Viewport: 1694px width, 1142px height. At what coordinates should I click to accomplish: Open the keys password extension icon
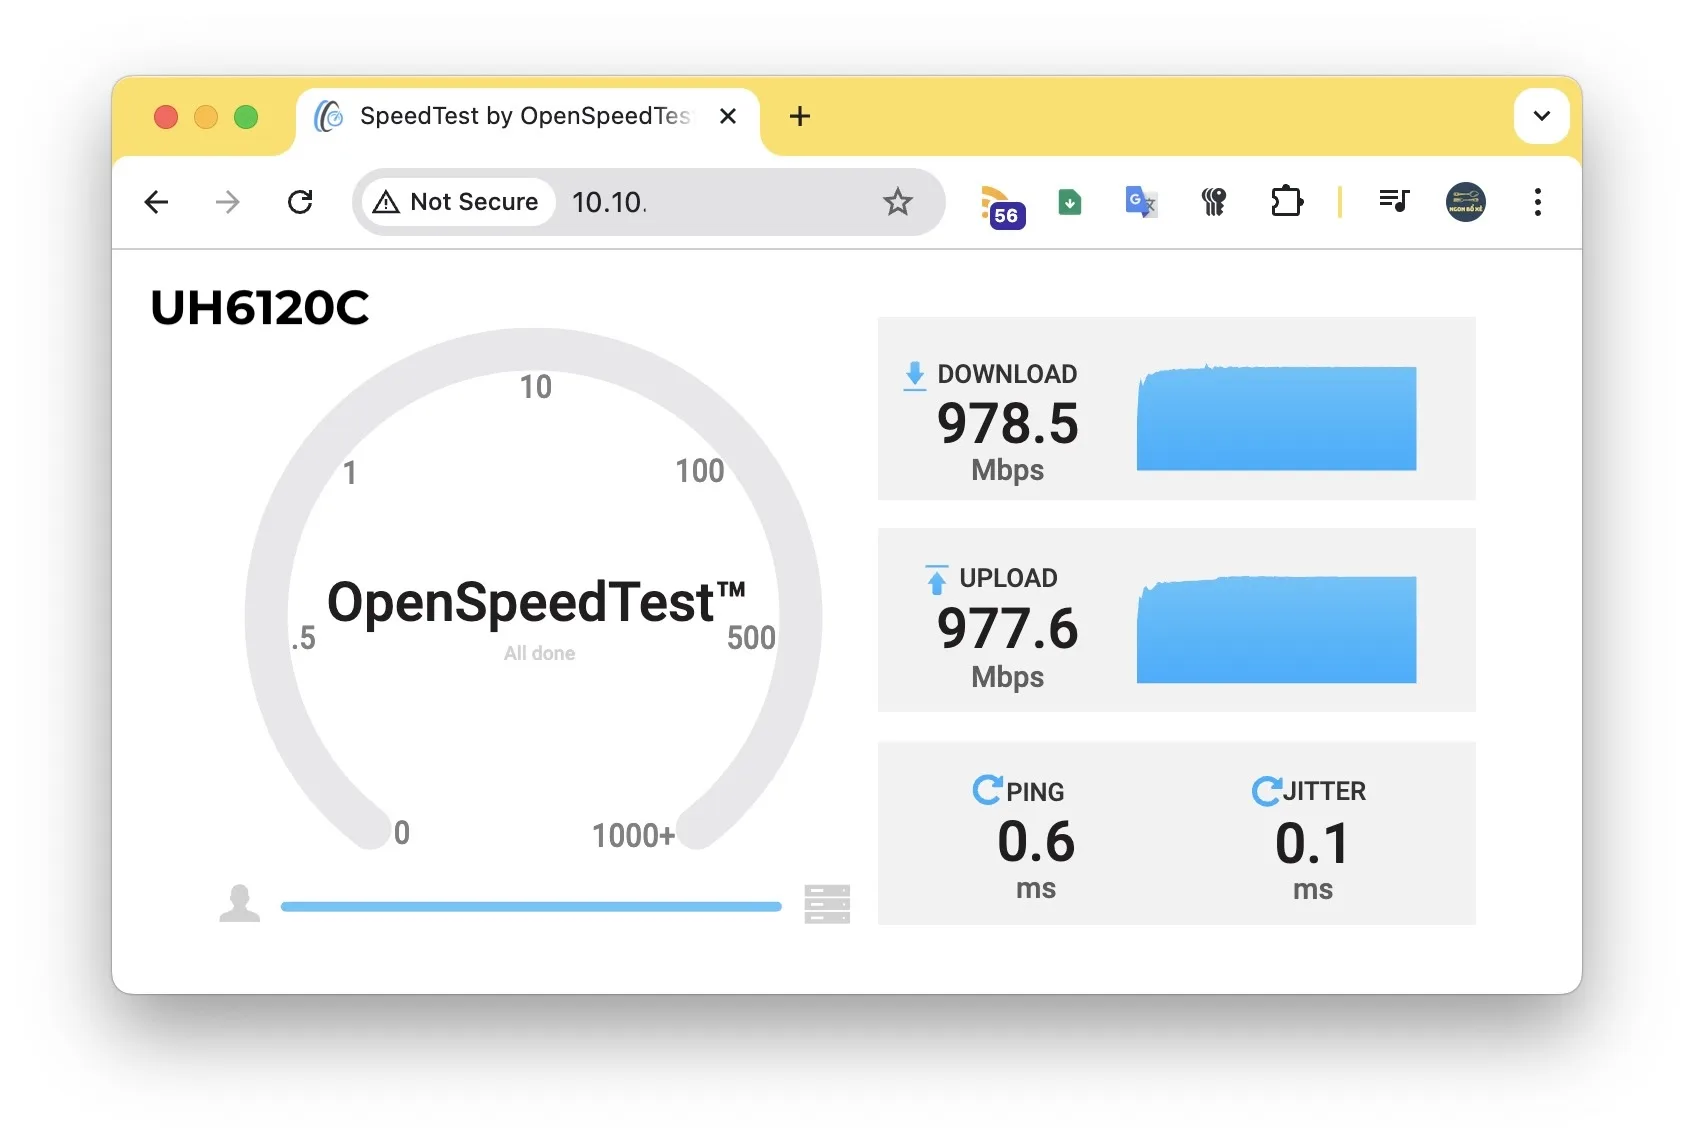[1213, 202]
